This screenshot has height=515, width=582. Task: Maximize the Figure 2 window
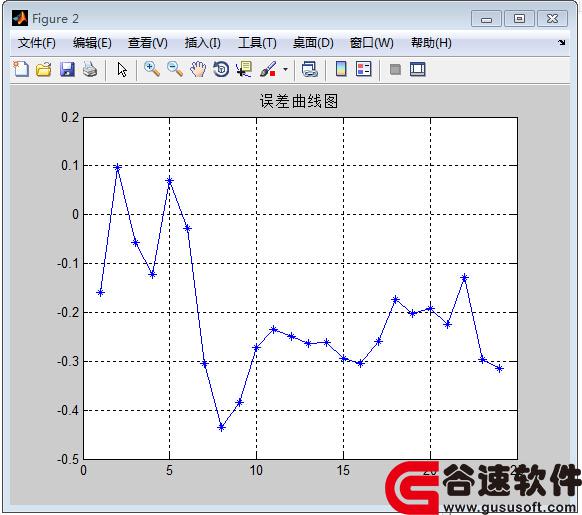point(519,19)
